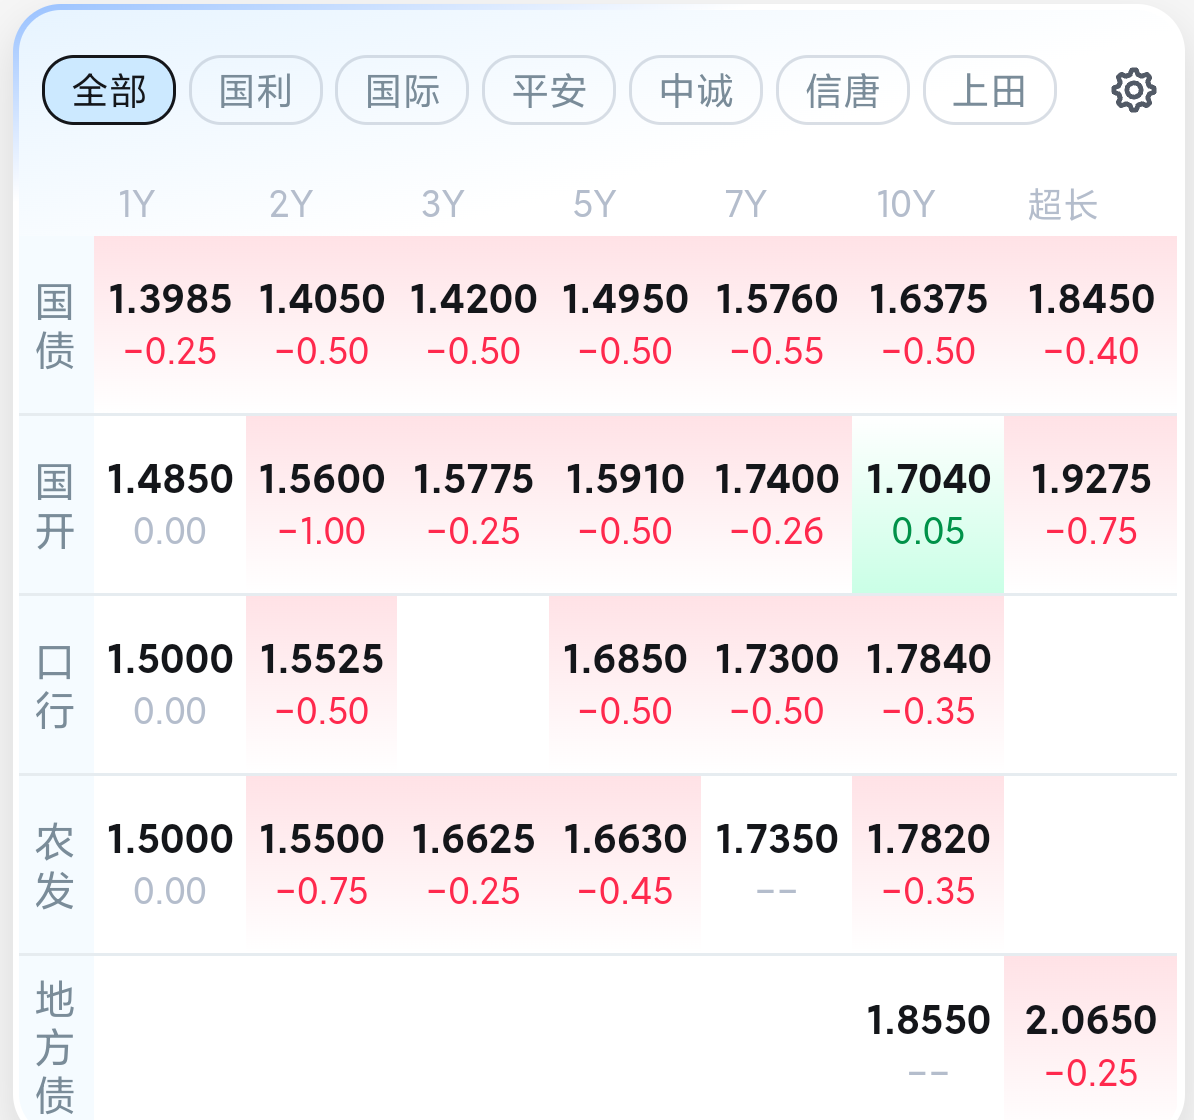Image resolution: width=1194 pixels, height=1120 pixels.
Task: Select the 农发 row label
Action: pos(55,866)
